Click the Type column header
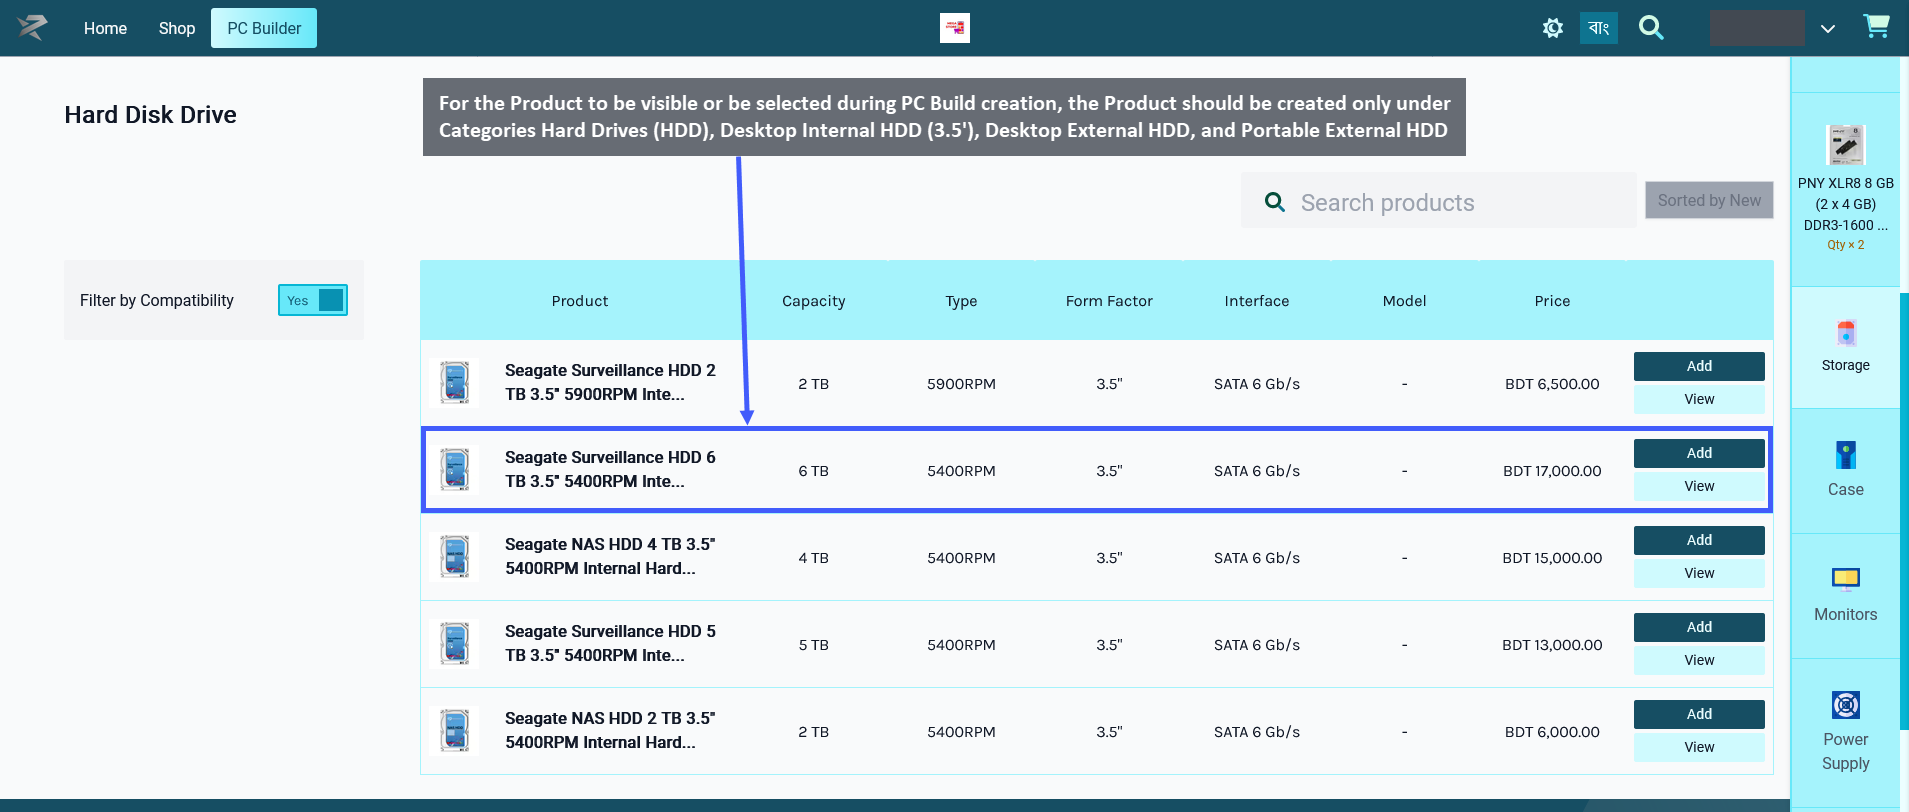This screenshot has width=1909, height=812. coord(961,301)
